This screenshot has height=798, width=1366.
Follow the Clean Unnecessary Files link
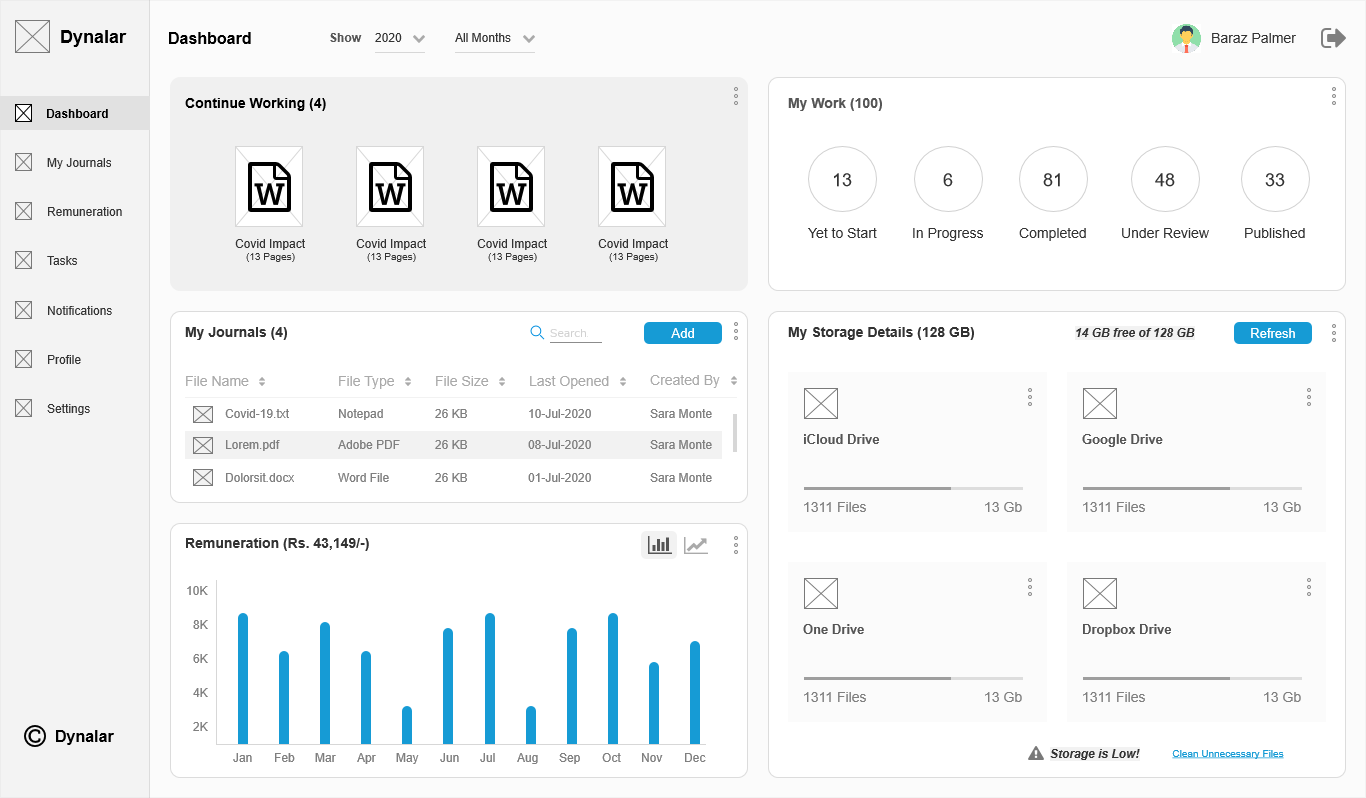[1227, 754]
